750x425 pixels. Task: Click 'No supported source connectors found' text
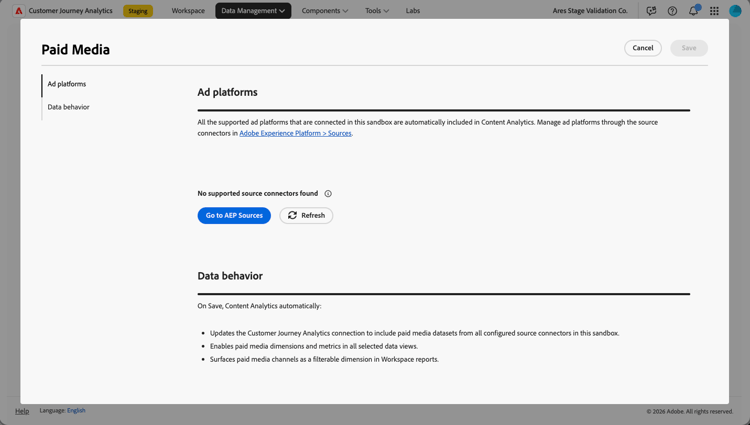coord(258,194)
